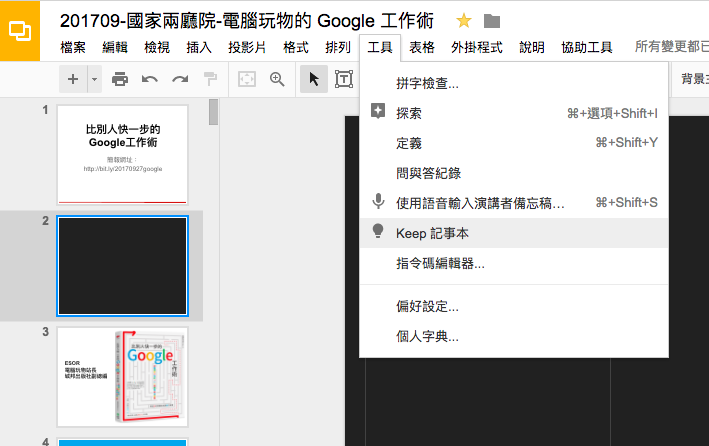Screen dimensions: 709x446
Task: Click the filmstrip scrollbar handle
Action: point(213,112)
